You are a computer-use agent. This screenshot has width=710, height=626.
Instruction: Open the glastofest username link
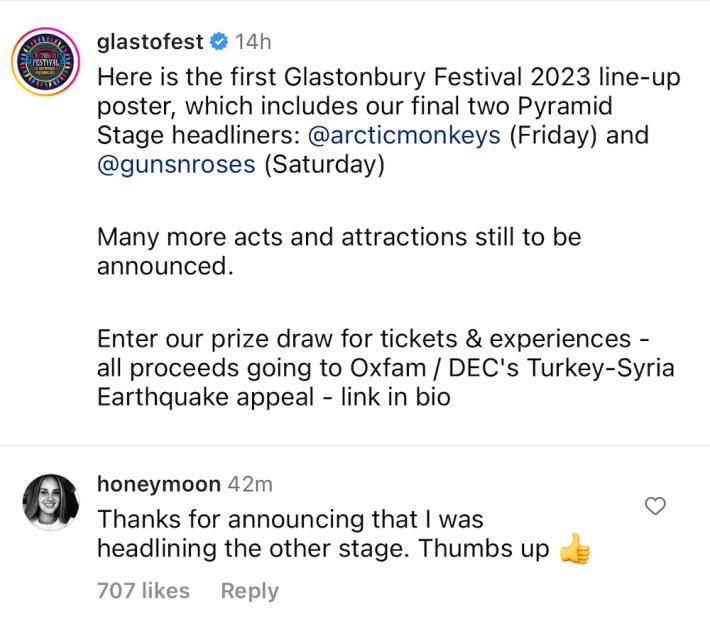pyautogui.click(x=150, y=42)
